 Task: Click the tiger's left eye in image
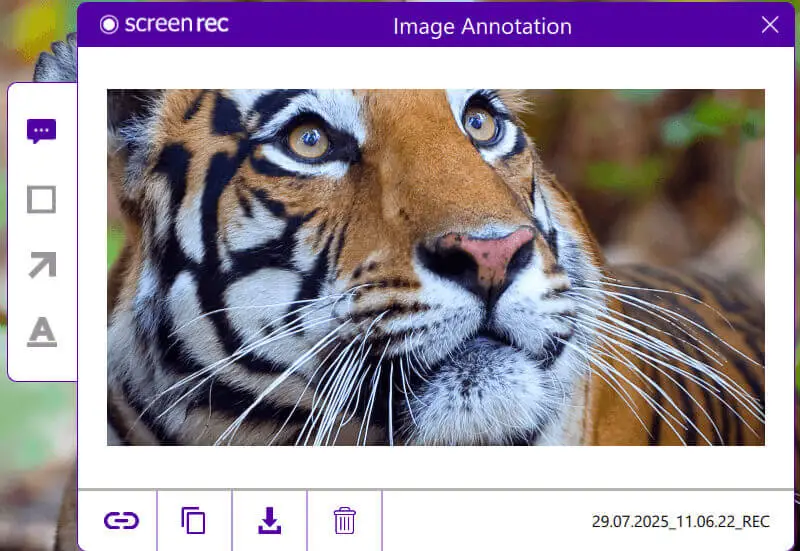(x=308, y=141)
